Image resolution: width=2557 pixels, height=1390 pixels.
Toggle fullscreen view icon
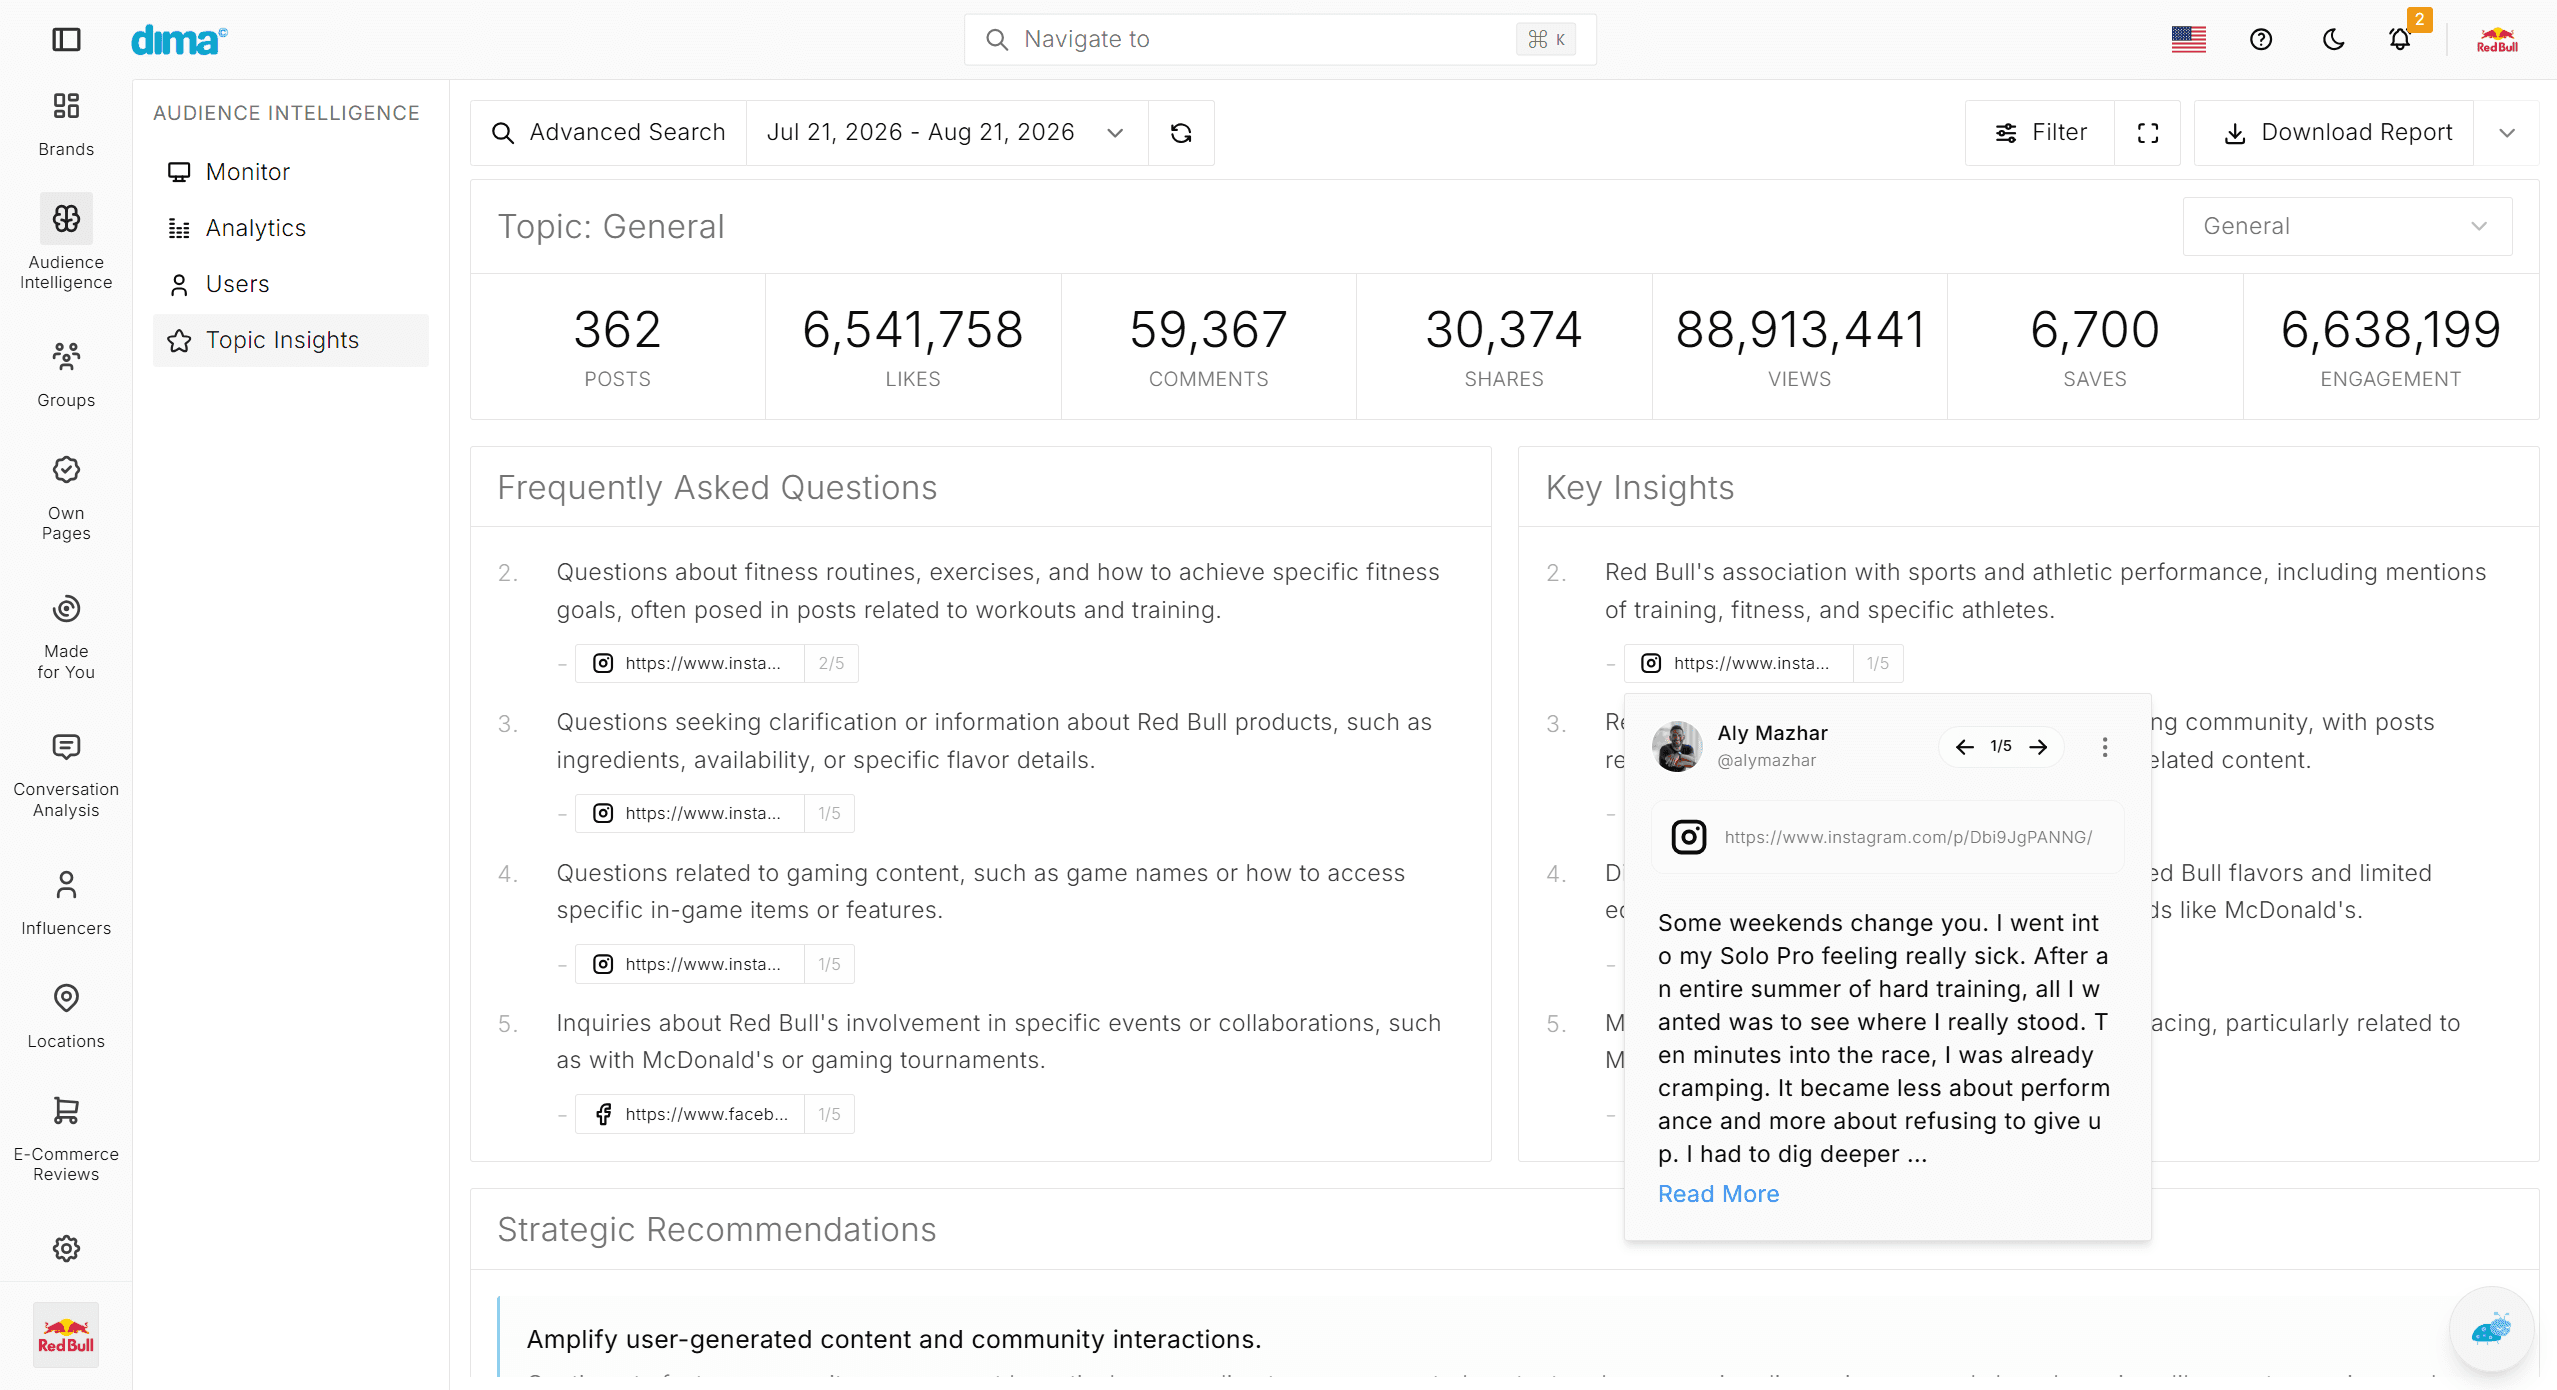click(x=2147, y=132)
